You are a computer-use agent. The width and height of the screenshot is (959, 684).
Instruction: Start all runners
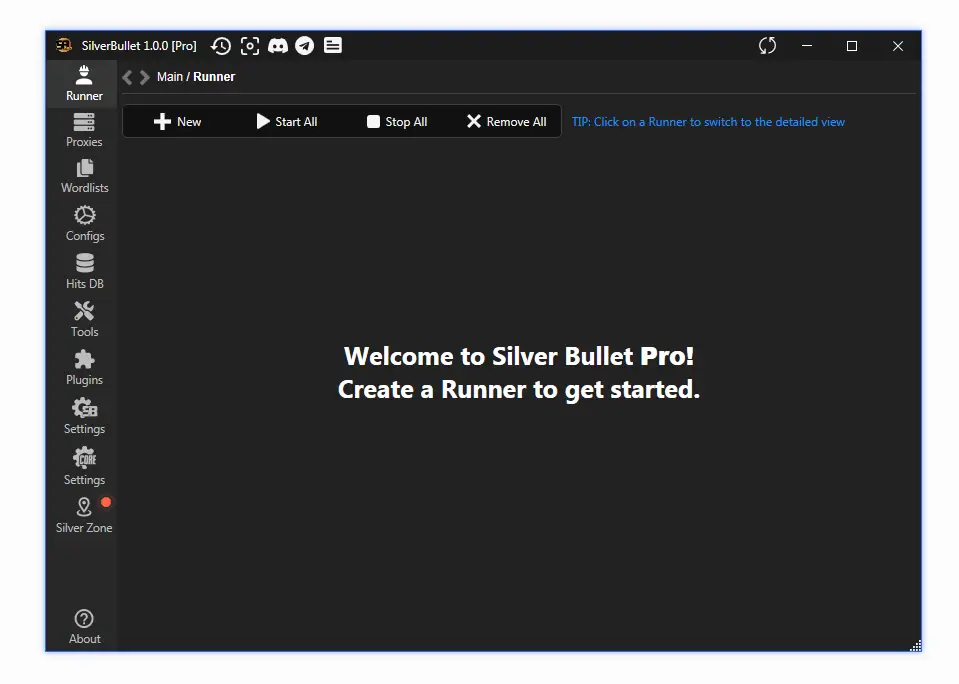pyautogui.click(x=287, y=121)
